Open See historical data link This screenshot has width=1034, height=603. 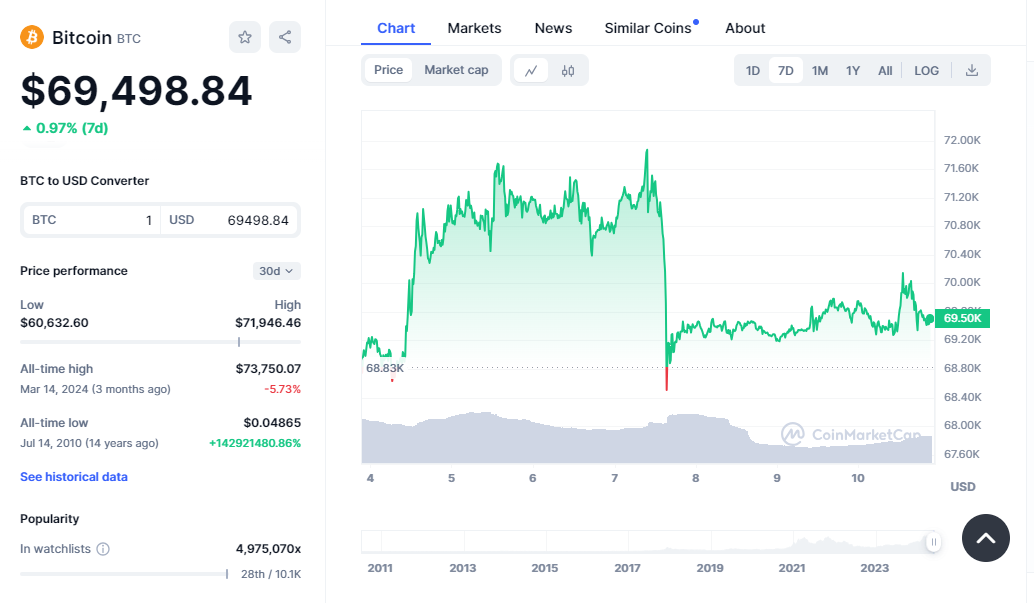click(x=74, y=477)
